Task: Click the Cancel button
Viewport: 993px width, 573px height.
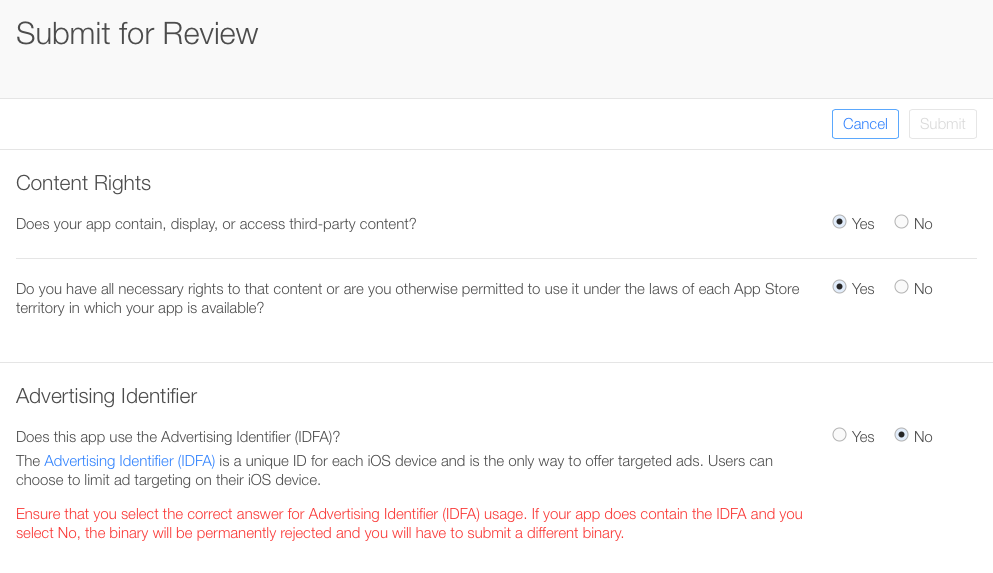Action: pyautogui.click(x=865, y=124)
